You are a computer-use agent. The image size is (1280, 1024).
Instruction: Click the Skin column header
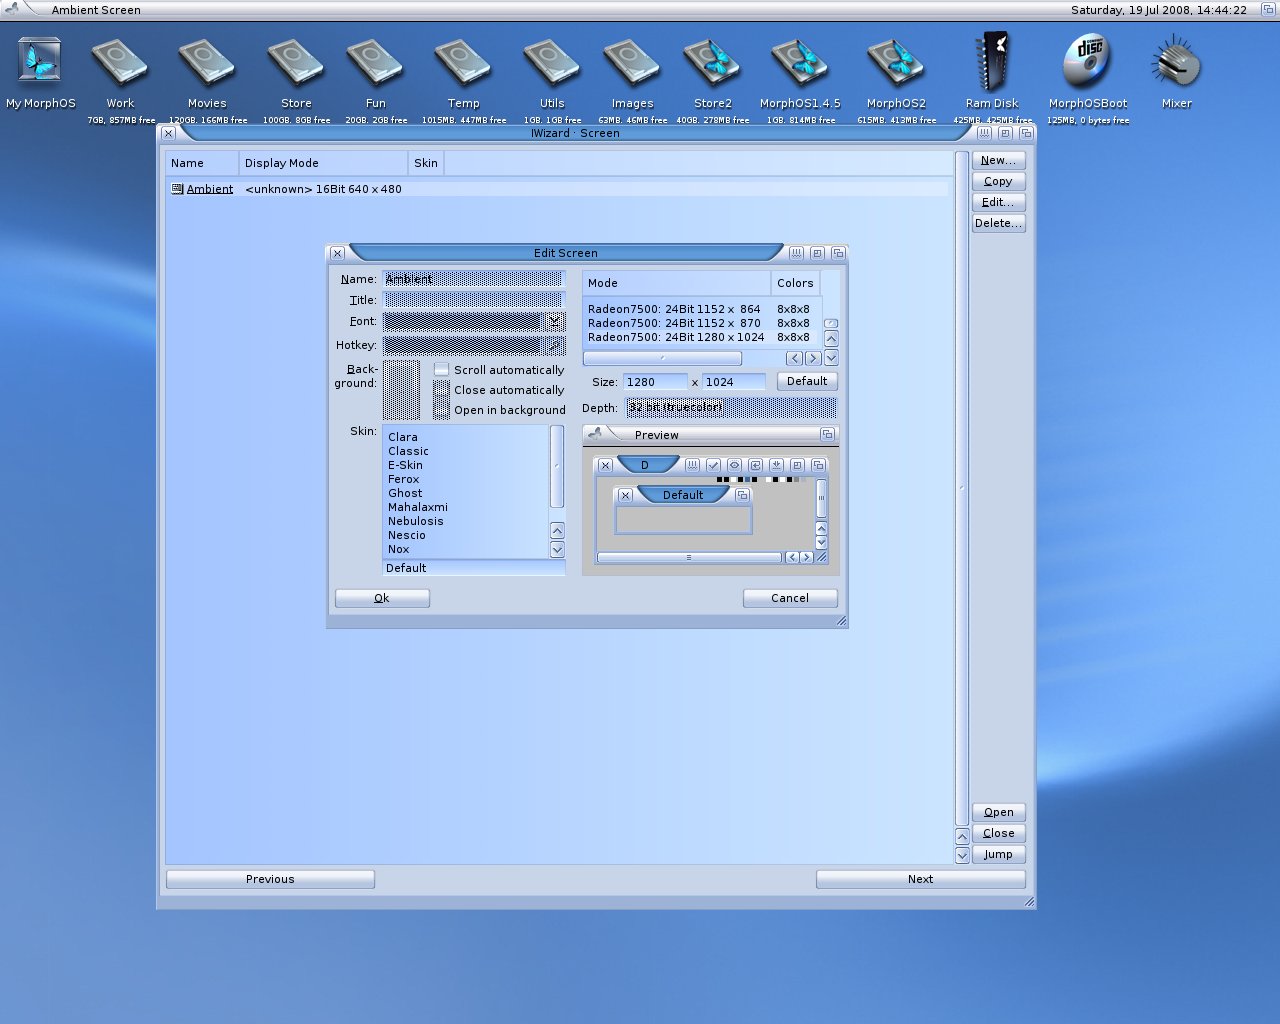click(425, 162)
